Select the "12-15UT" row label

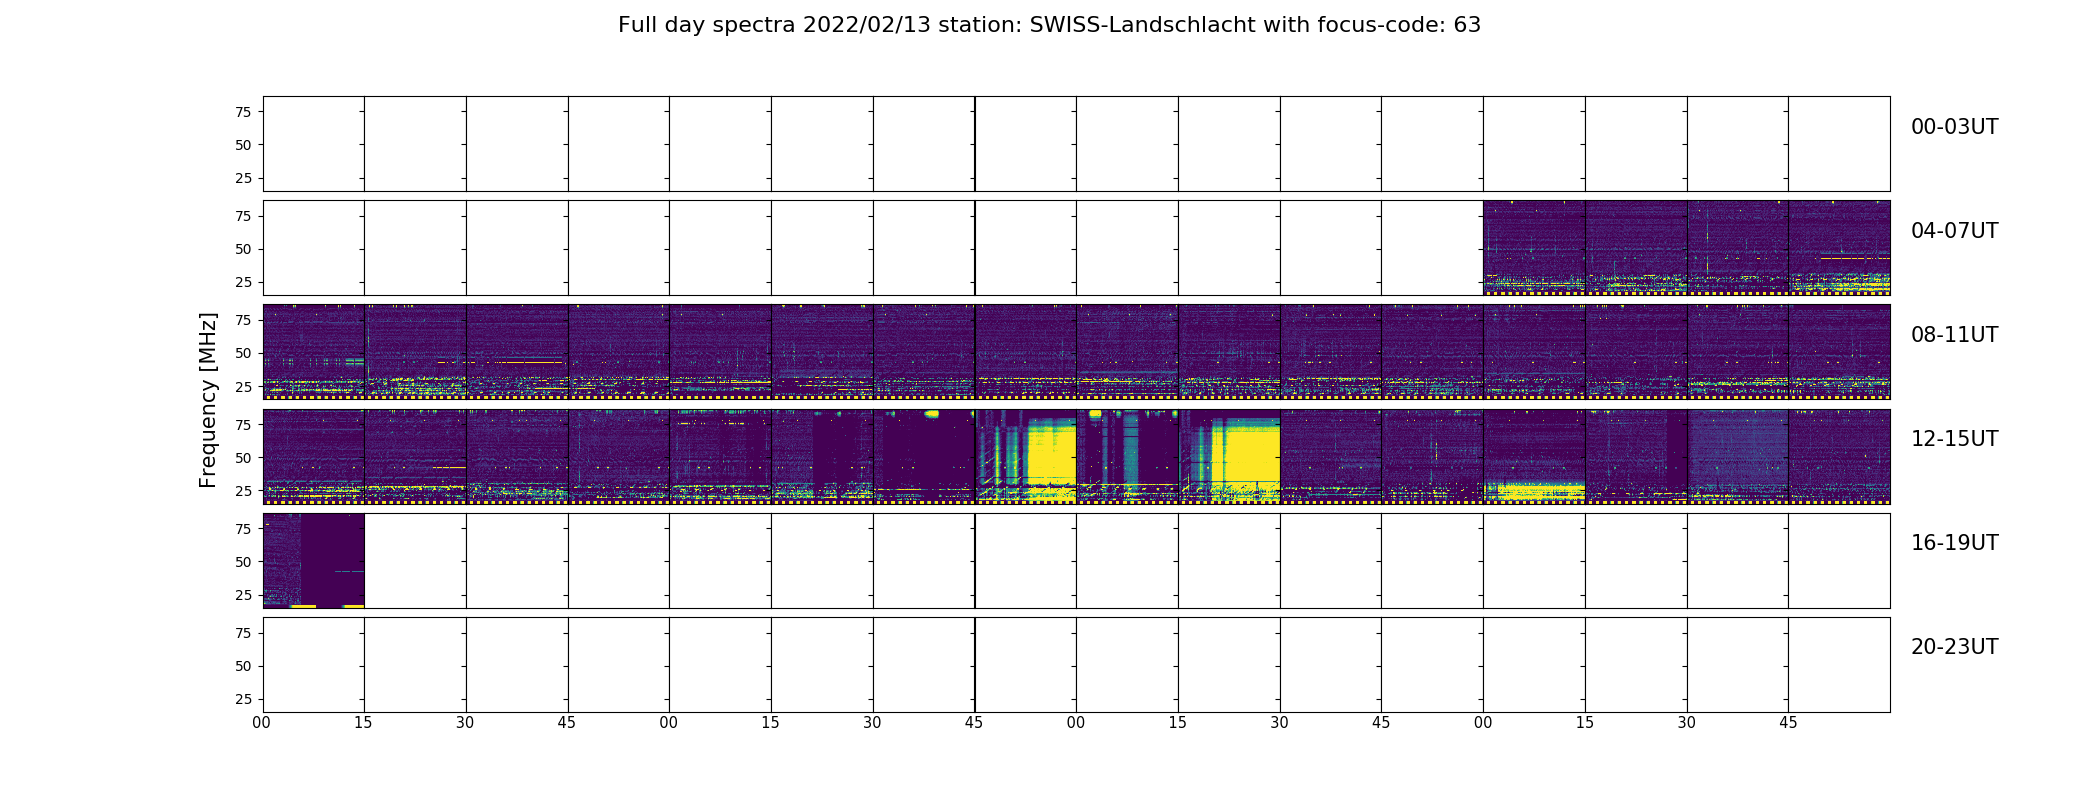1954,439
